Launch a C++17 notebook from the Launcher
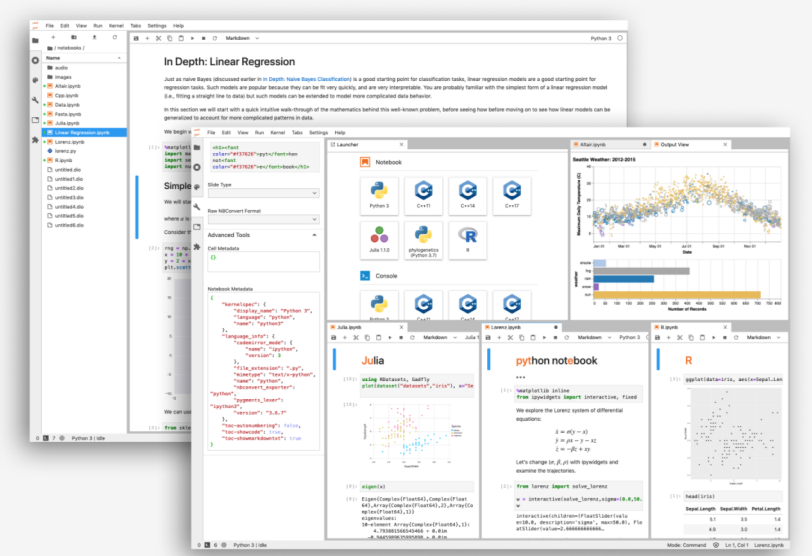Image resolution: width=812 pixels, height=556 pixels. click(x=512, y=196)
